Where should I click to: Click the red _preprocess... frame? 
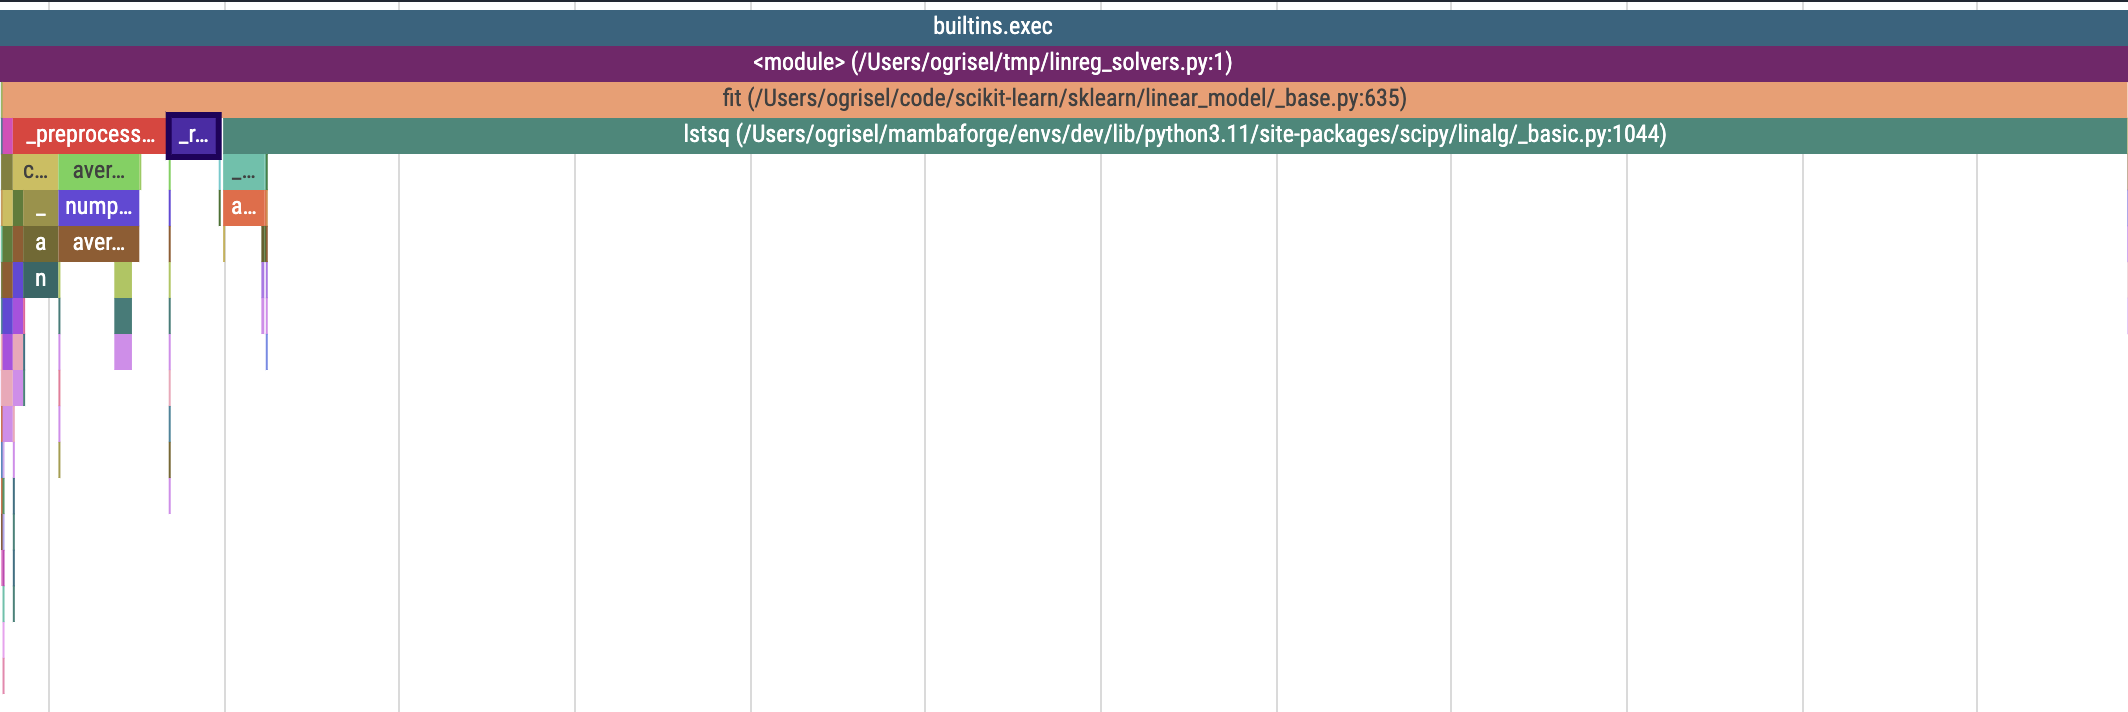click(89, 135)
